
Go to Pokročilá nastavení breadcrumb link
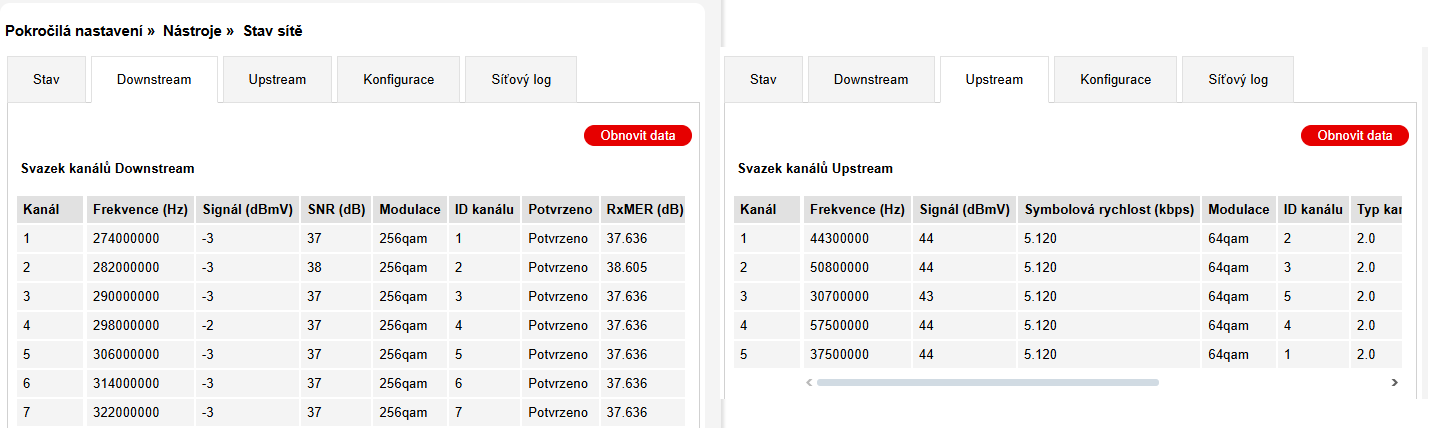click(76, 31)
